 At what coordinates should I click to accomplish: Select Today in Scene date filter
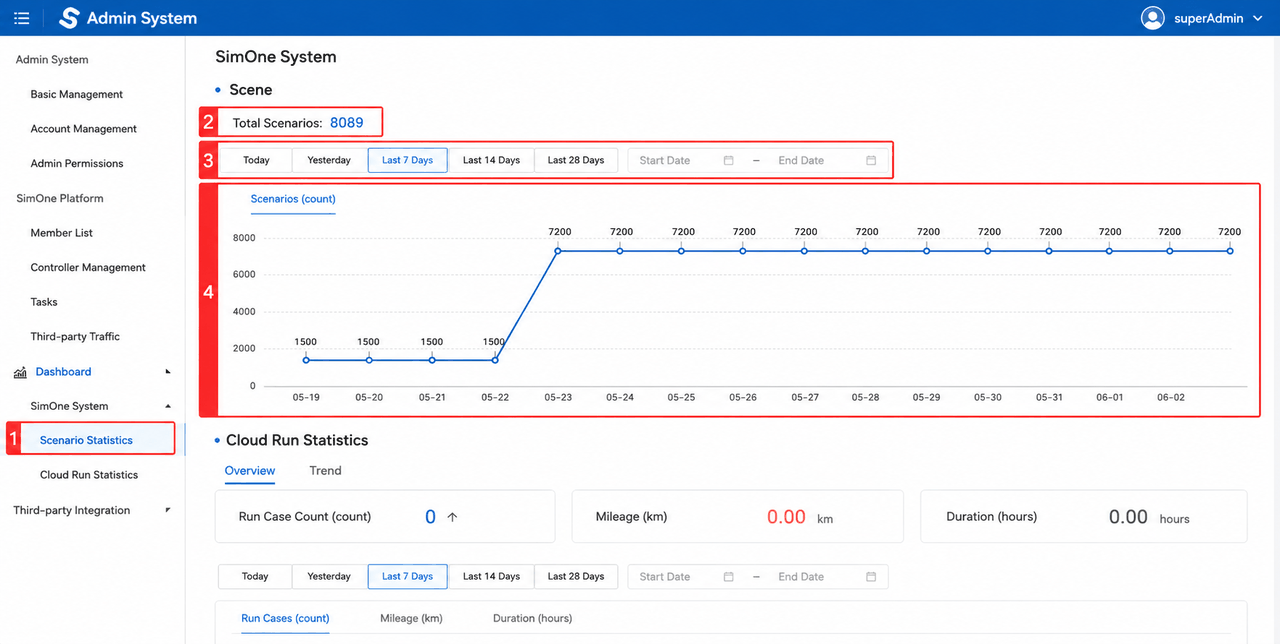[256, 160]
